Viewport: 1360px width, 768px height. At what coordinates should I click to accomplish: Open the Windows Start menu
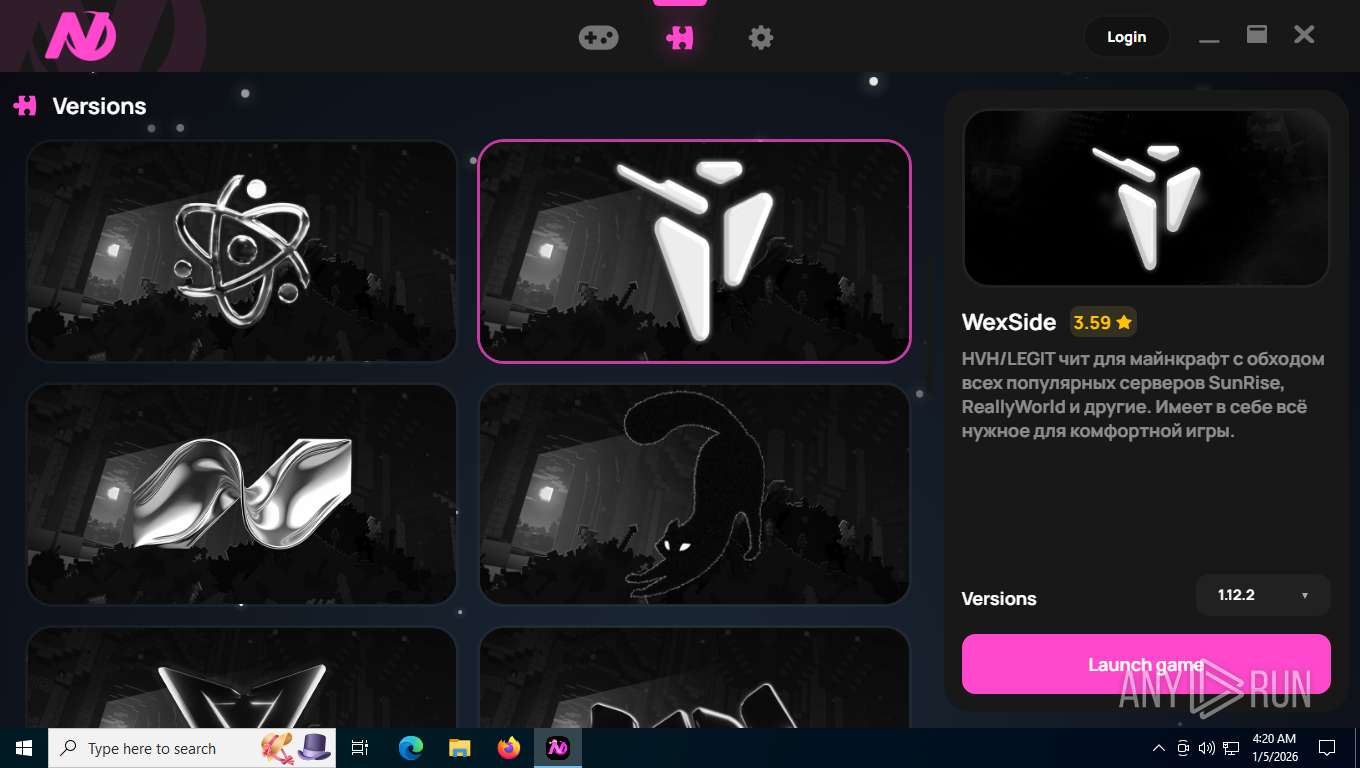24,748
